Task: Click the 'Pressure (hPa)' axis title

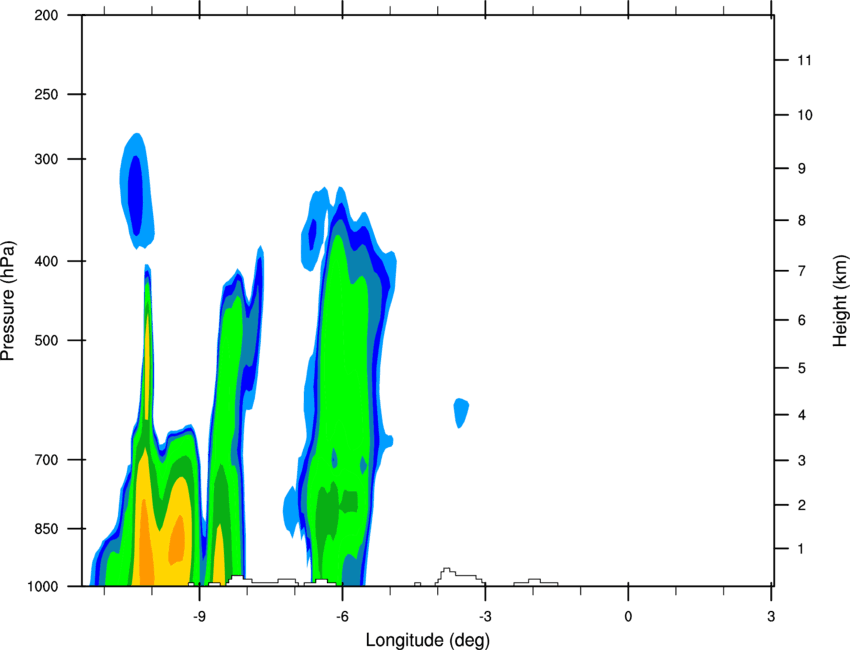Action: (8, 301)
